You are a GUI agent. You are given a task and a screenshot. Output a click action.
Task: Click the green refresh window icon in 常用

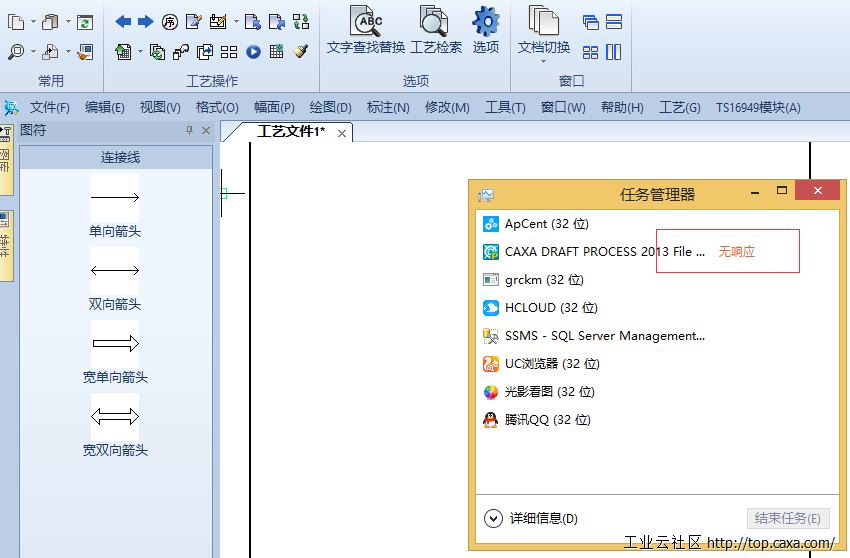(x=85, y=22)
